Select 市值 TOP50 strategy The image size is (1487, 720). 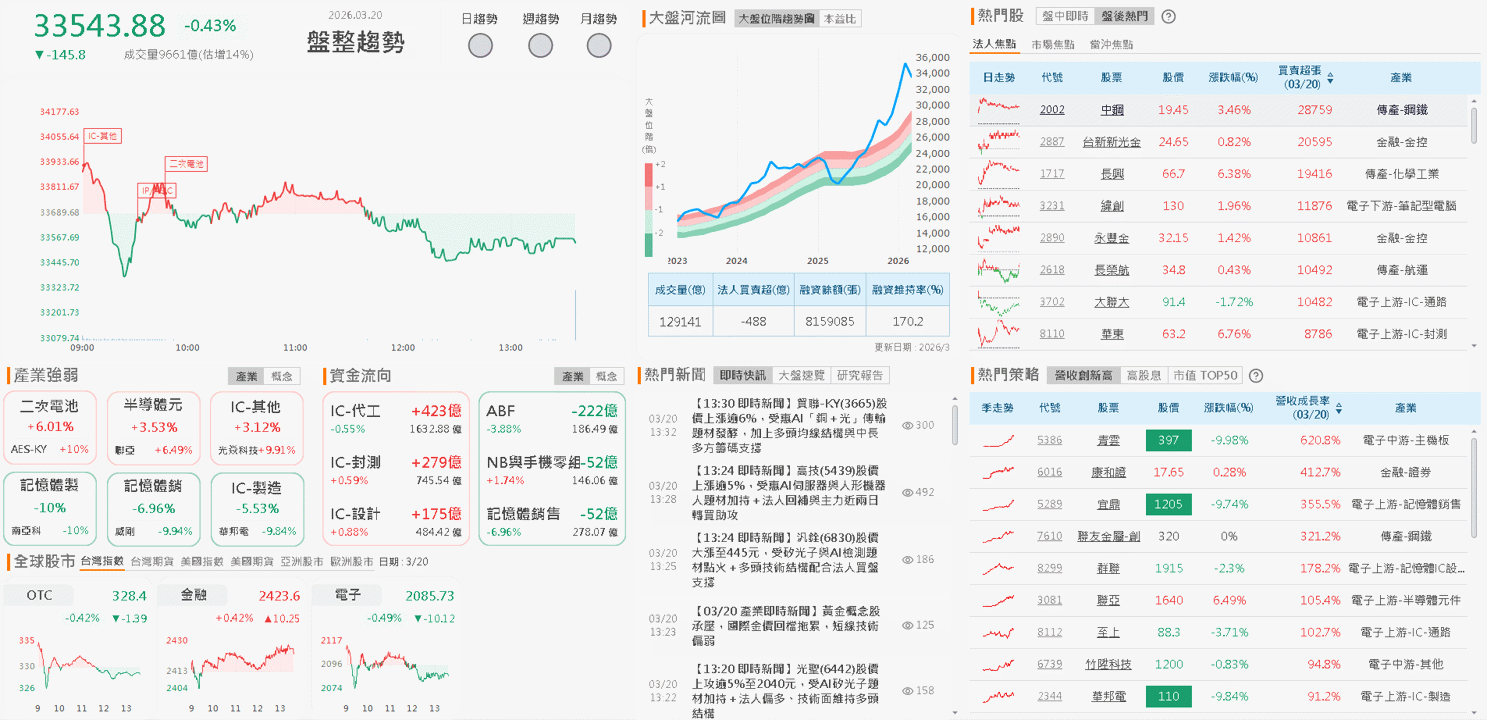pyautogui.click(x=1204, y=376)
